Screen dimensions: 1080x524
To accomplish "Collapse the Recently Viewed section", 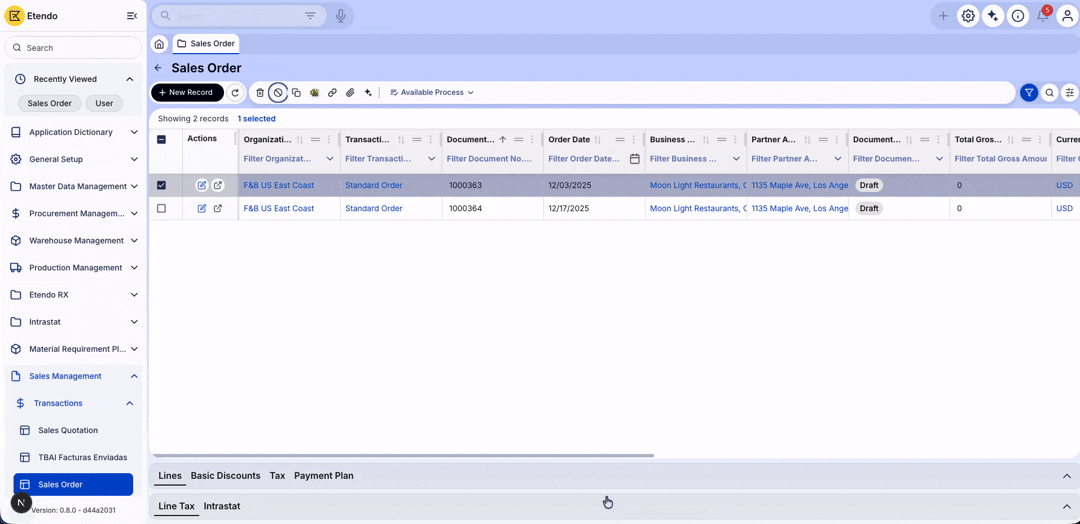I will click(129, 79).
